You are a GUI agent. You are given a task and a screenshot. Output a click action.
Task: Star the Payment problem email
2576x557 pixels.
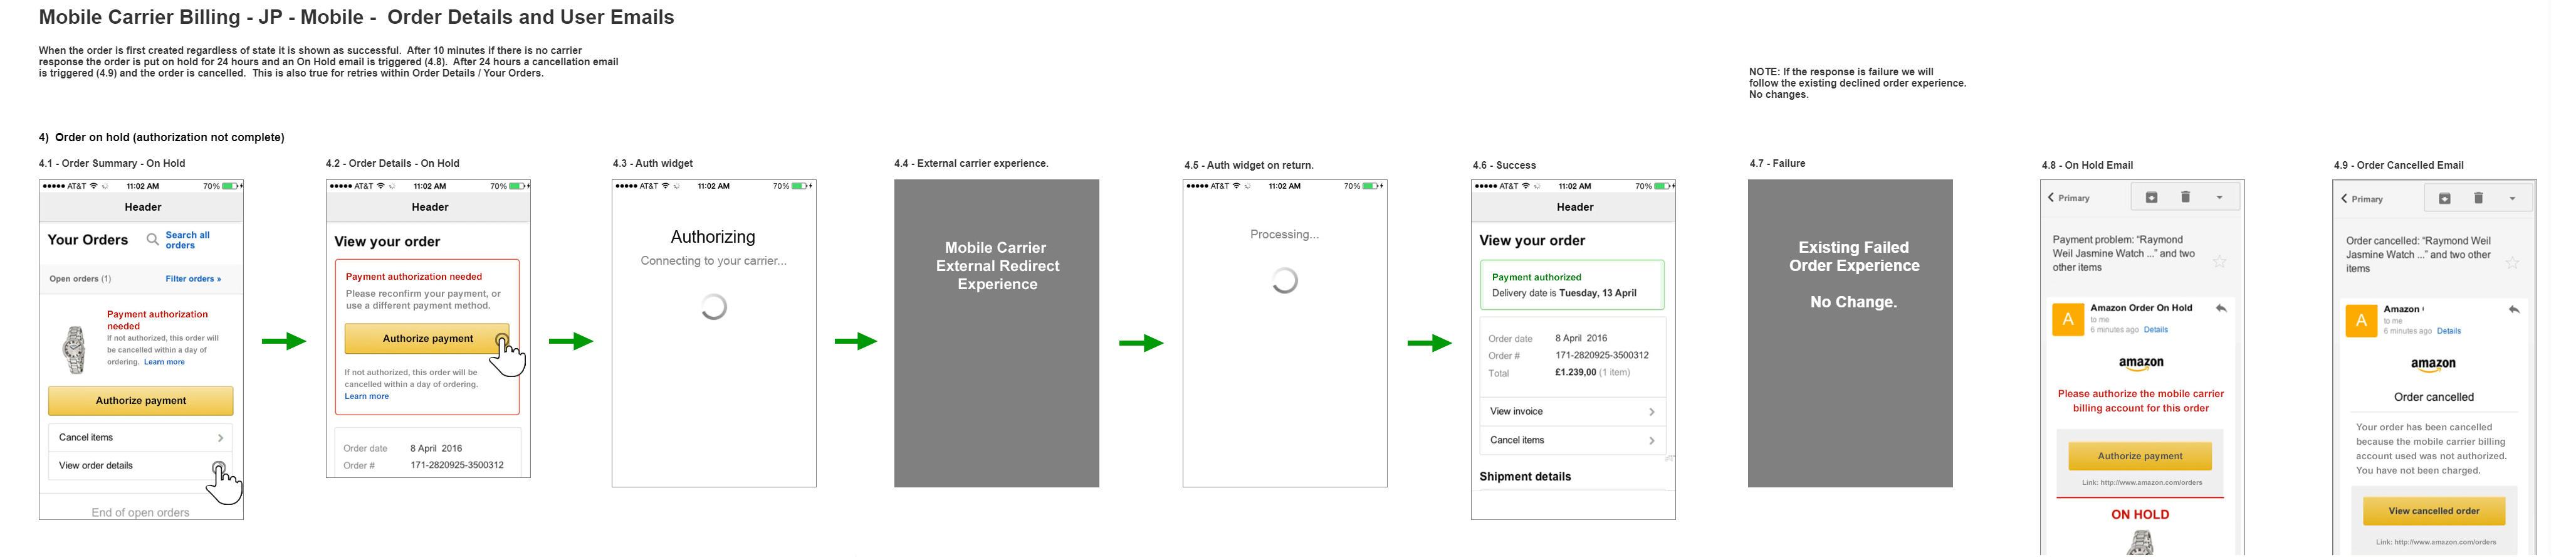pos(2219,262)
